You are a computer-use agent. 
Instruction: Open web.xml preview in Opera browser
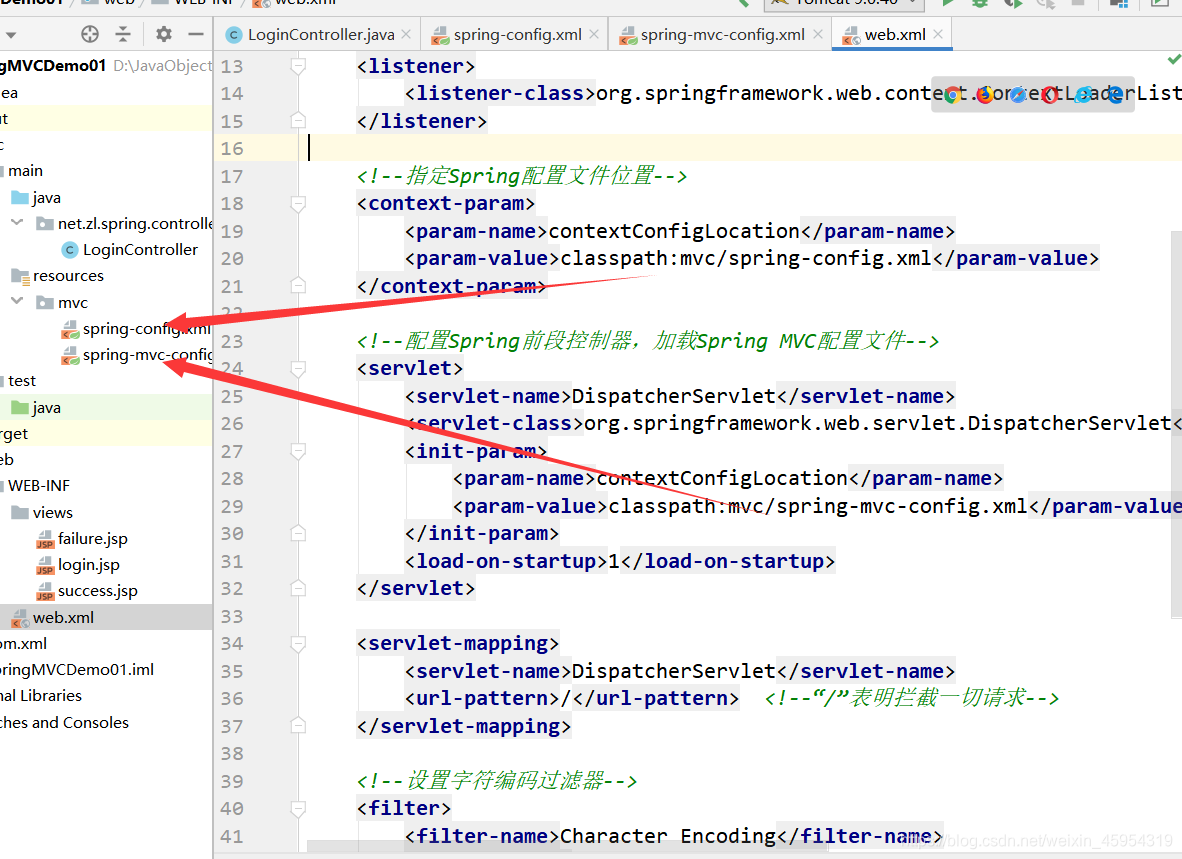(x=1050, y=94)
